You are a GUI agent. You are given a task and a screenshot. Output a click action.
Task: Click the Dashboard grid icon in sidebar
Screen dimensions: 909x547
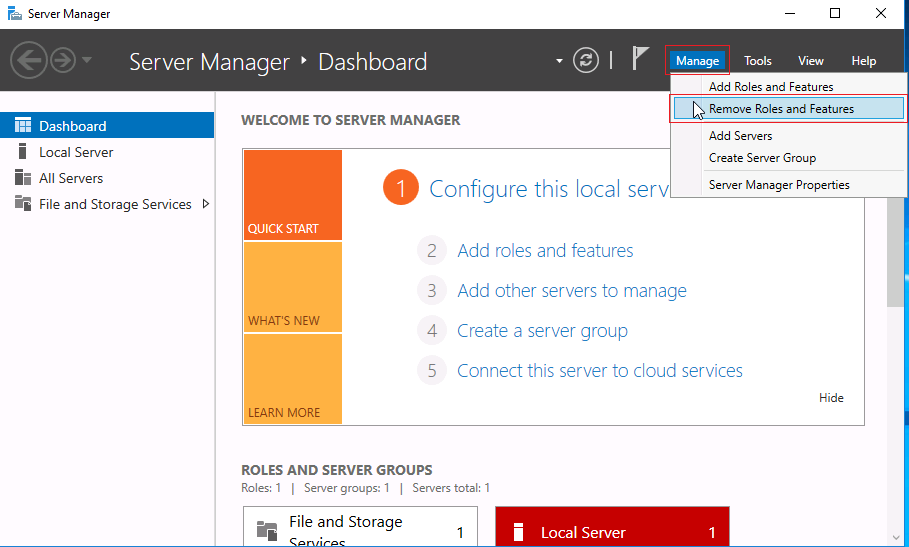[22, 126]
